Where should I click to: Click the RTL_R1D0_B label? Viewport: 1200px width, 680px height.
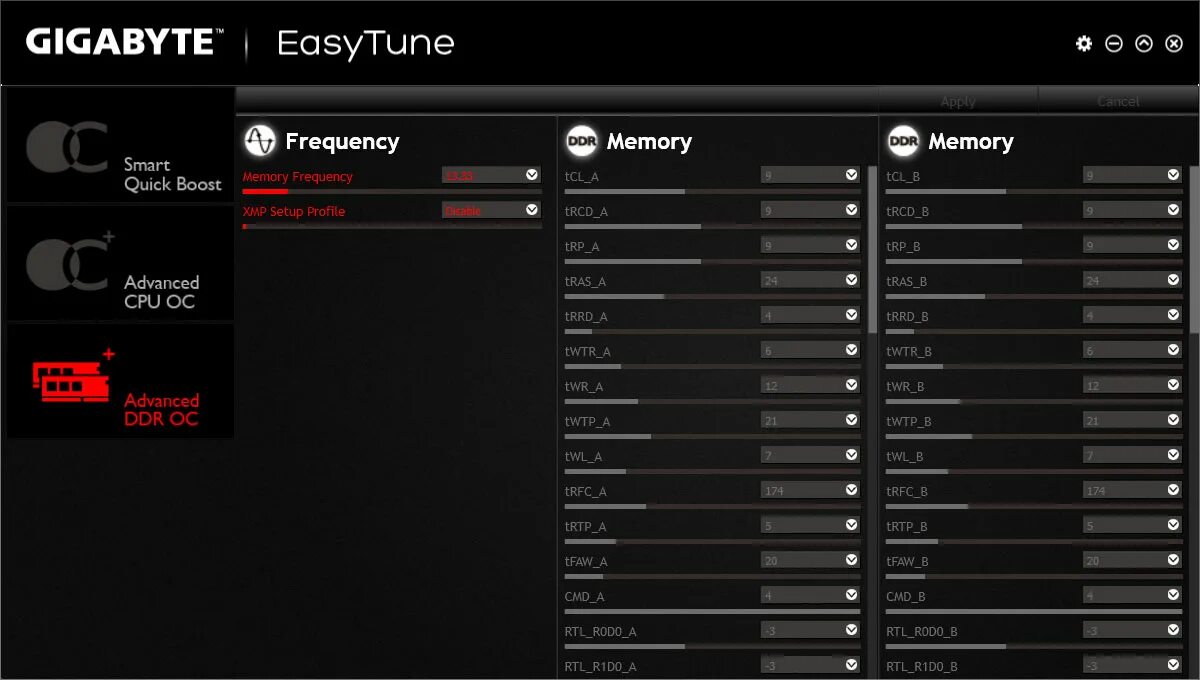(x=922, y=666)
